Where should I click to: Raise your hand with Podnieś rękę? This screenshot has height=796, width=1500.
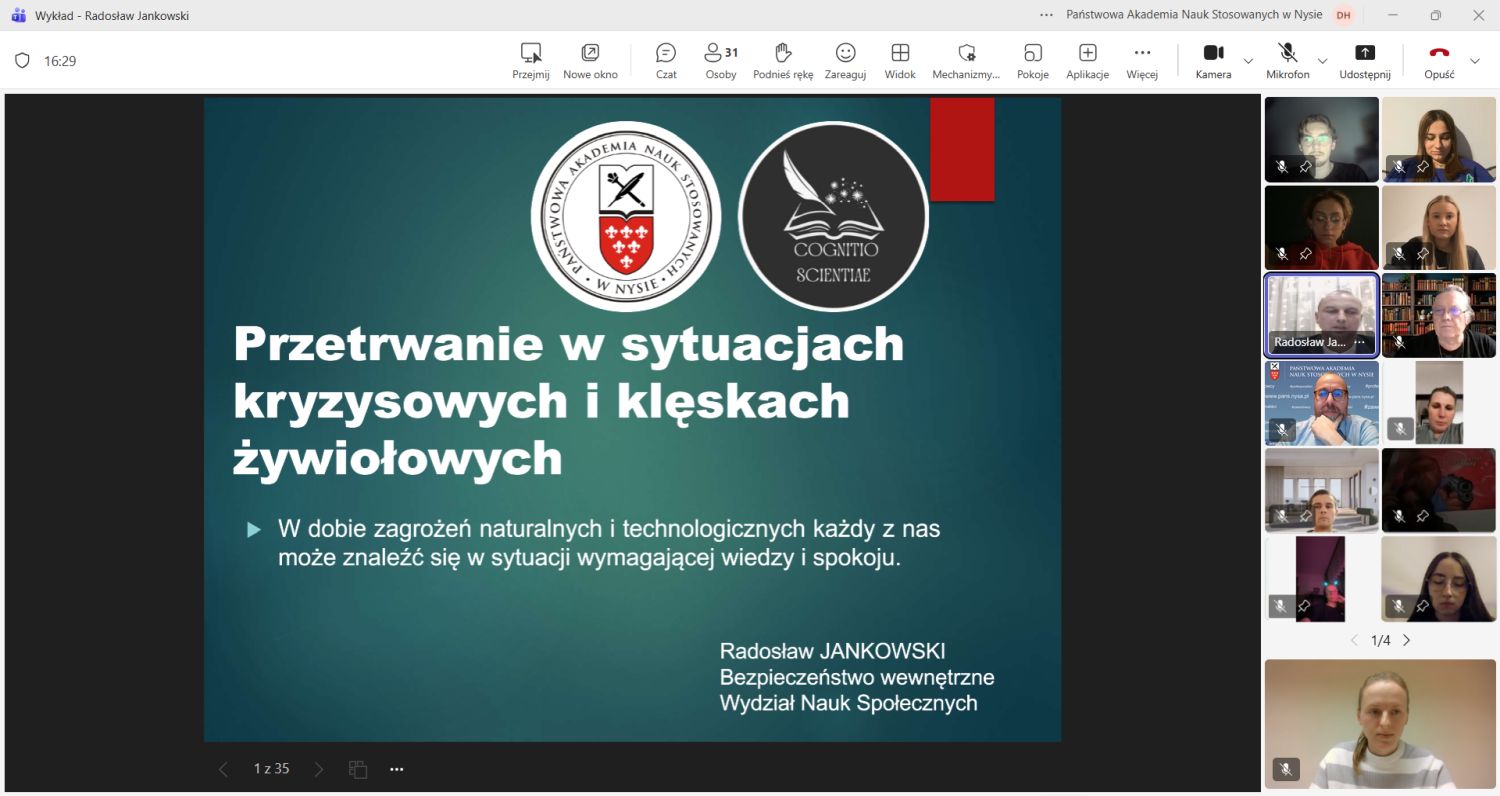point(782,60)
